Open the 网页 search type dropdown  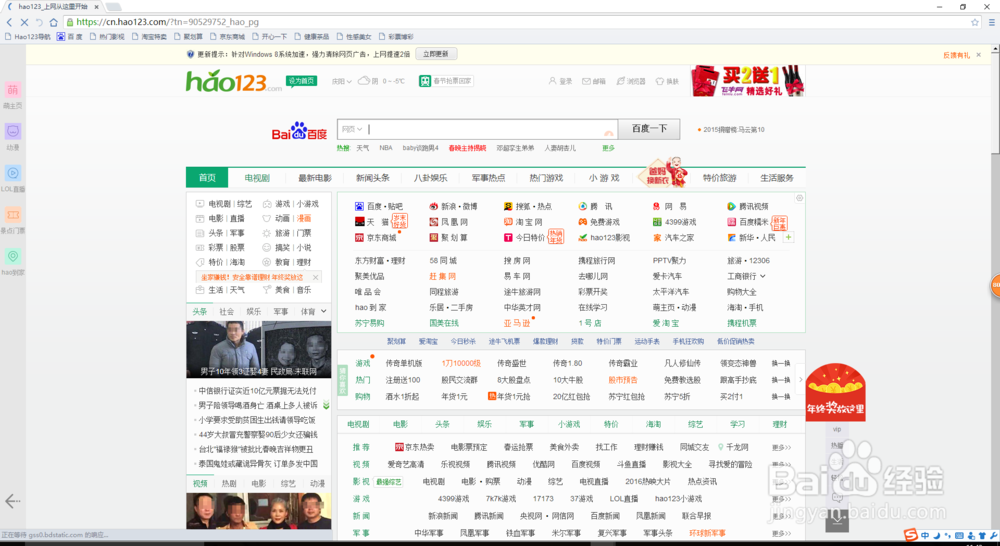[x=352, y=129]
